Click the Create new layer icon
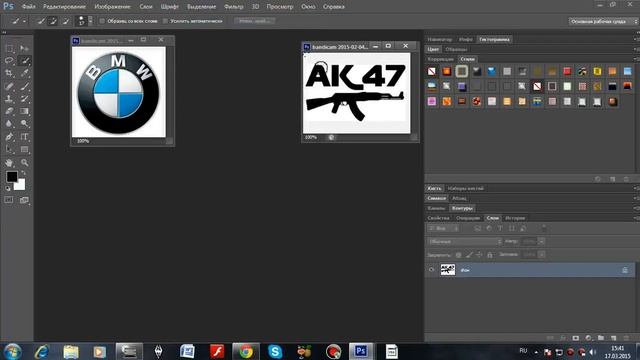Screen dimensions: 640x360 613,338
